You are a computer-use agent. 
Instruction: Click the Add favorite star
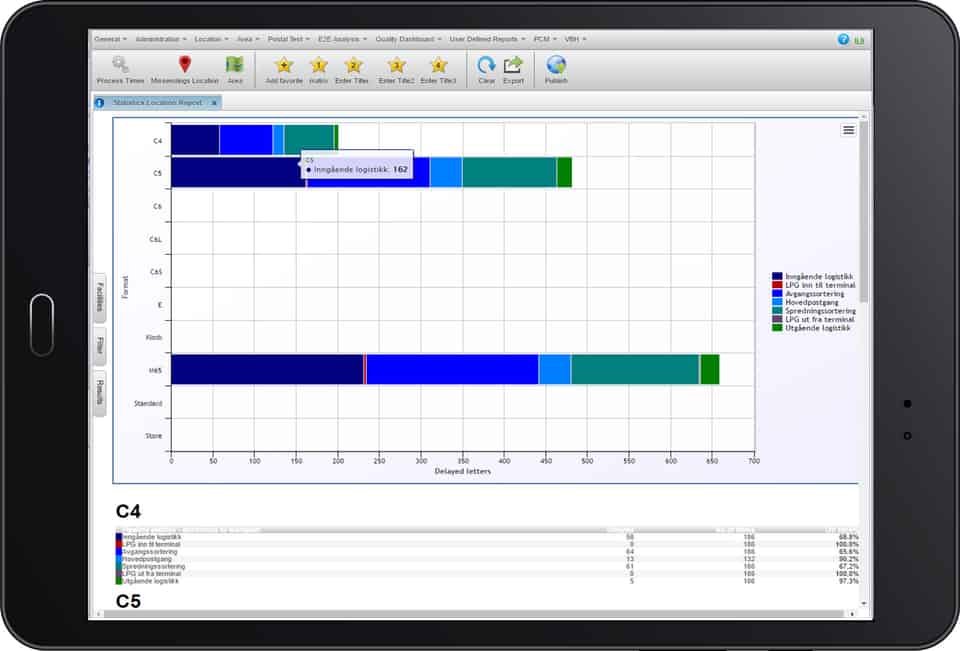tap(283, 70)
